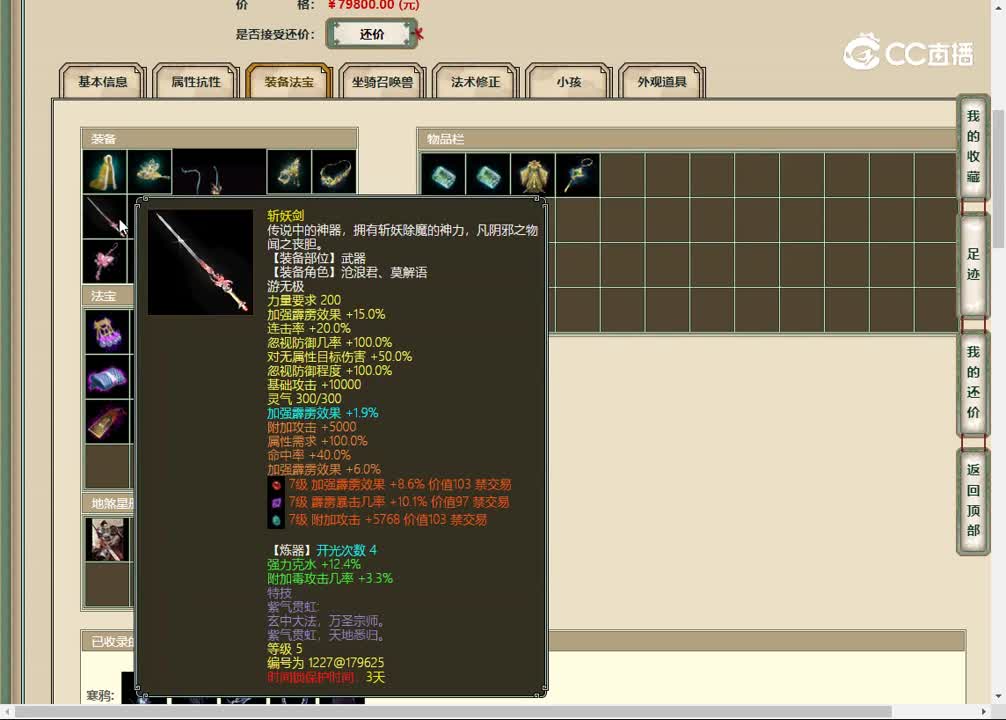Click the 基础攻击 +10000 text
This screenshot has width=1006, height=720.
(x=314, y=385)
